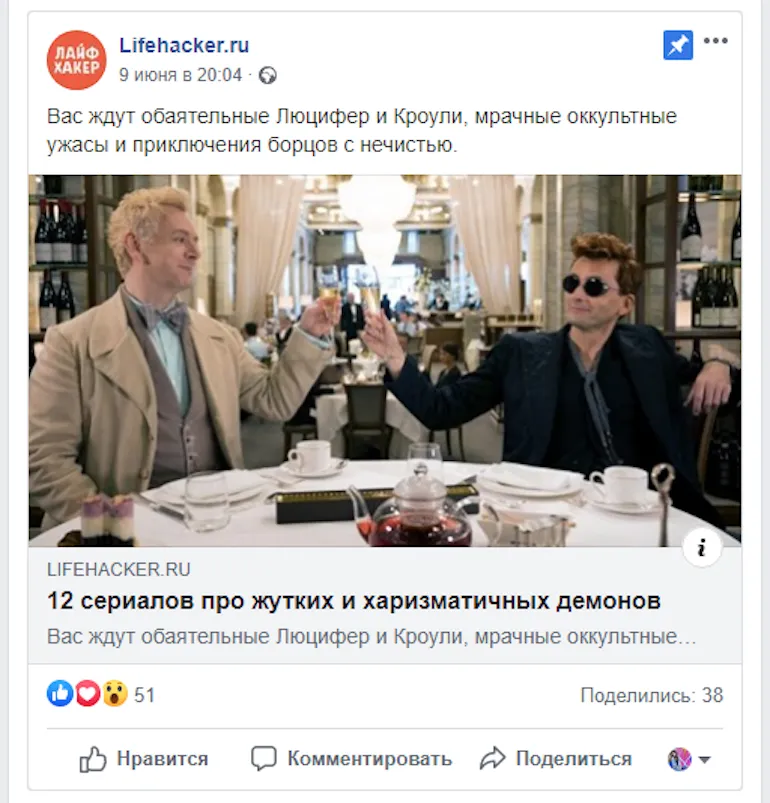Click the restaurant toast preview image
The width and height of the screenshot is (770, 803).
click(x=384, y=361)
